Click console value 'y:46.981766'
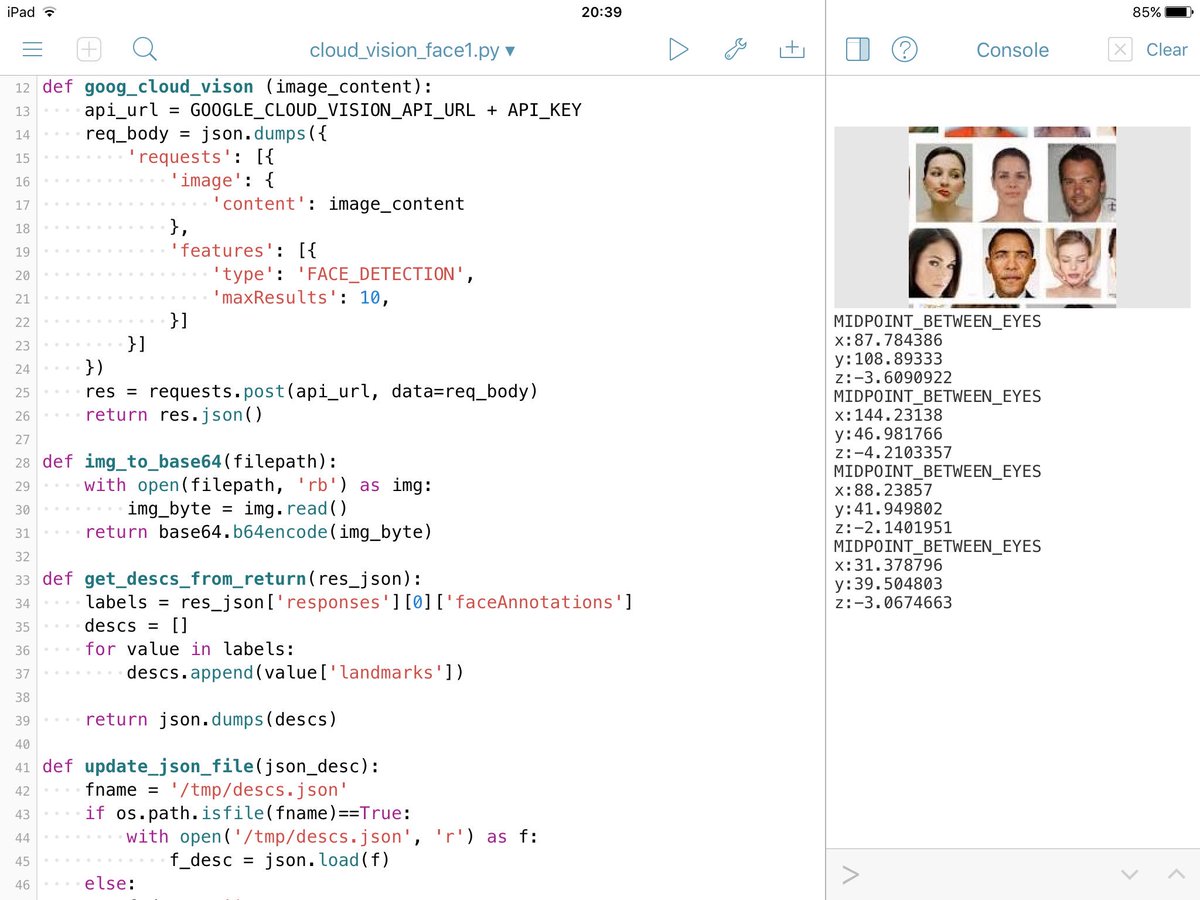 (x=888, y=434)
